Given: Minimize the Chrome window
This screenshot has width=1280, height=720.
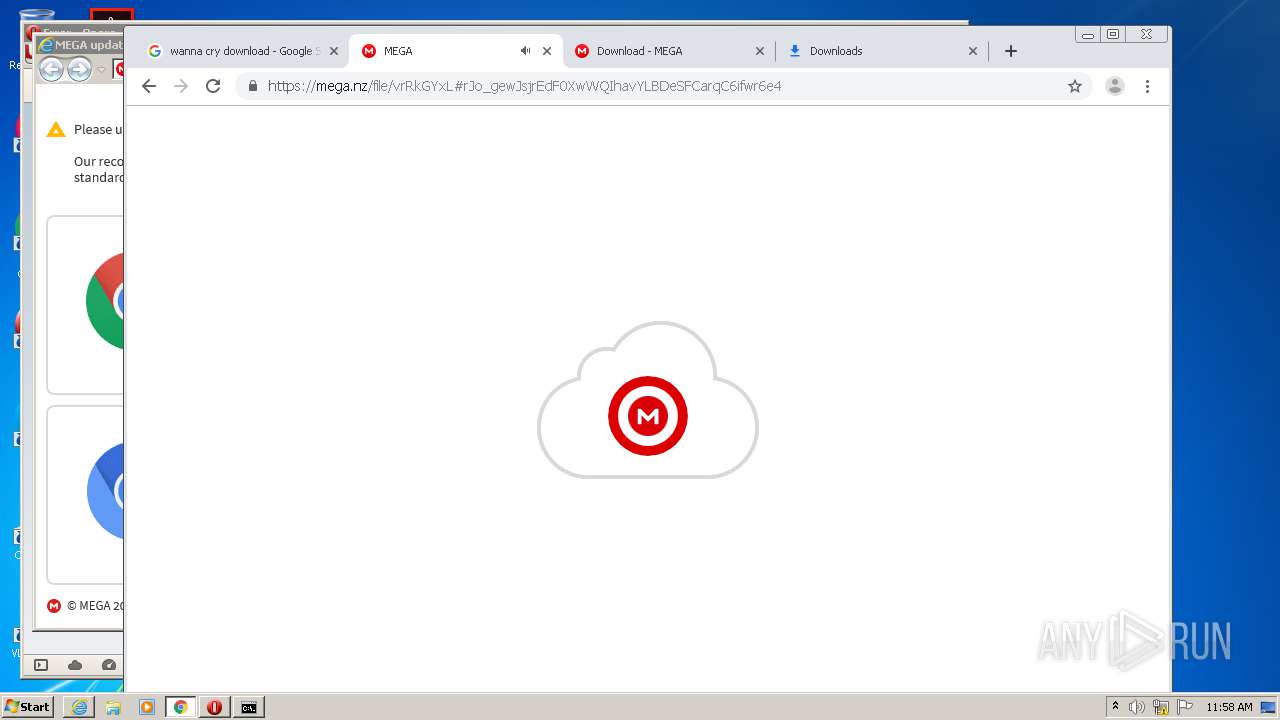Looking at the screenshot, I should [1088, 34].
